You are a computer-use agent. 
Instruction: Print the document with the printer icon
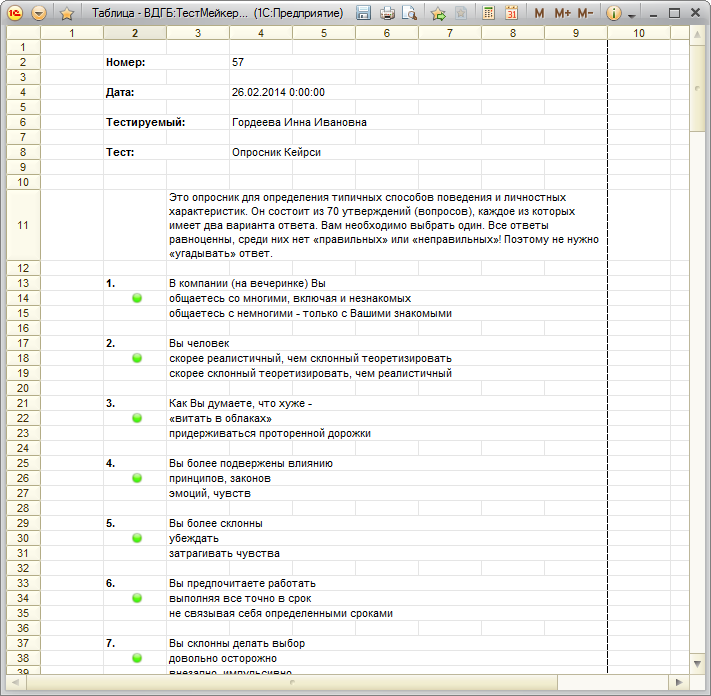pyautogui.click(x=387, y=14)
